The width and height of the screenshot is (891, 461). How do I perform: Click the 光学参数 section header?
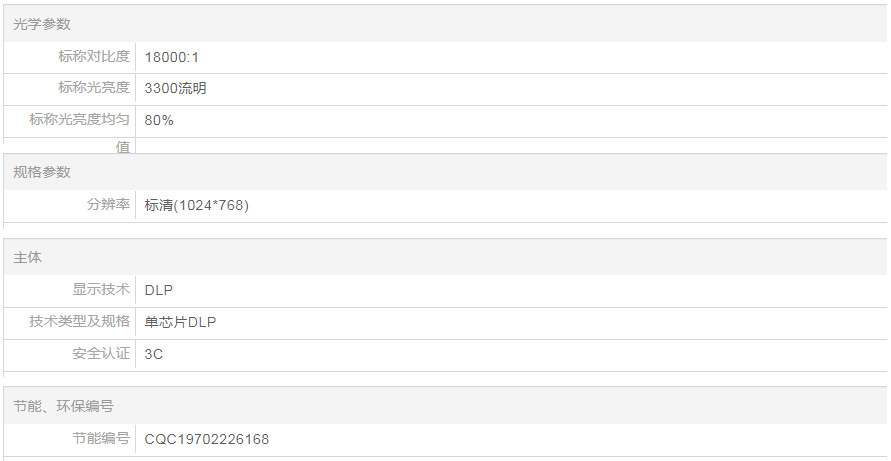[x=42, y=24]
